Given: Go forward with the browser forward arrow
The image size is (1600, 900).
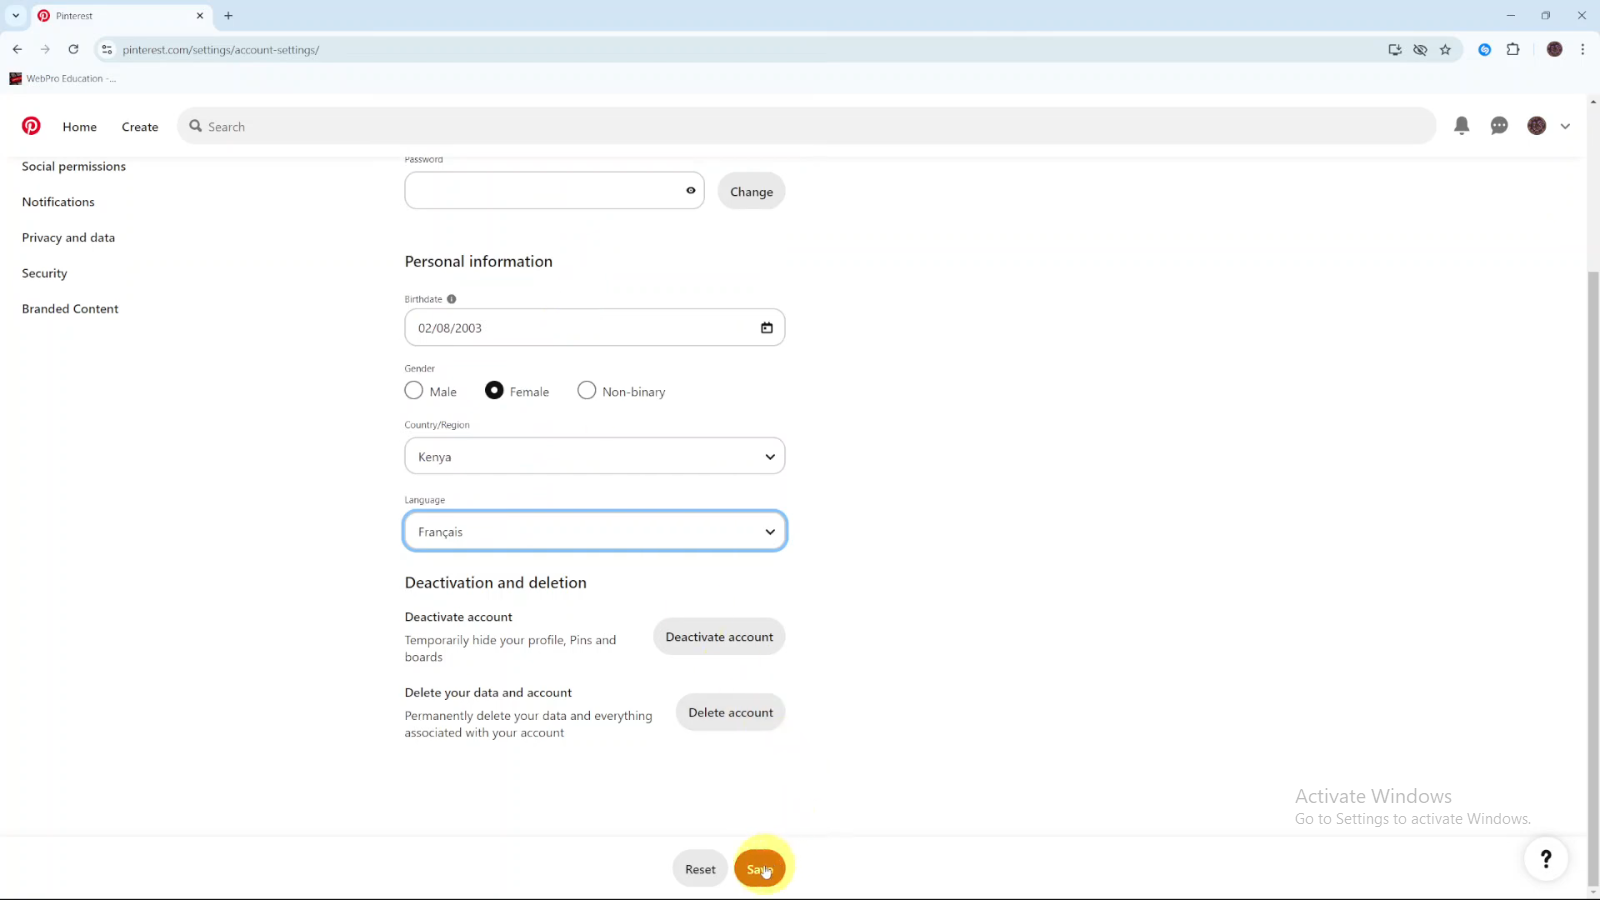Looking at the screenshot, I should 45,49.
